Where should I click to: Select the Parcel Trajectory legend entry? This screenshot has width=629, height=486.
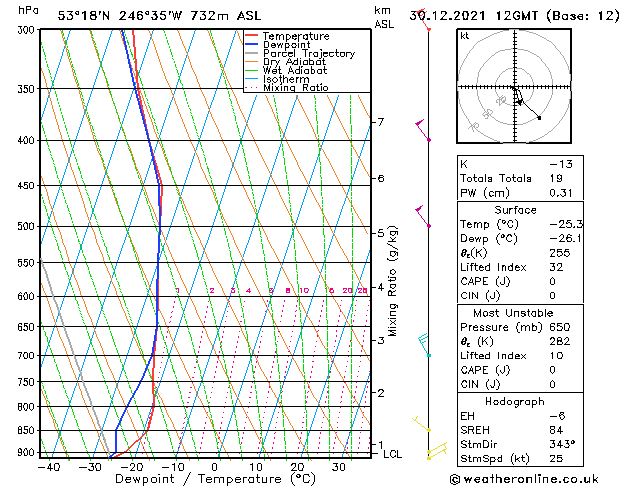tap(308, 54)
